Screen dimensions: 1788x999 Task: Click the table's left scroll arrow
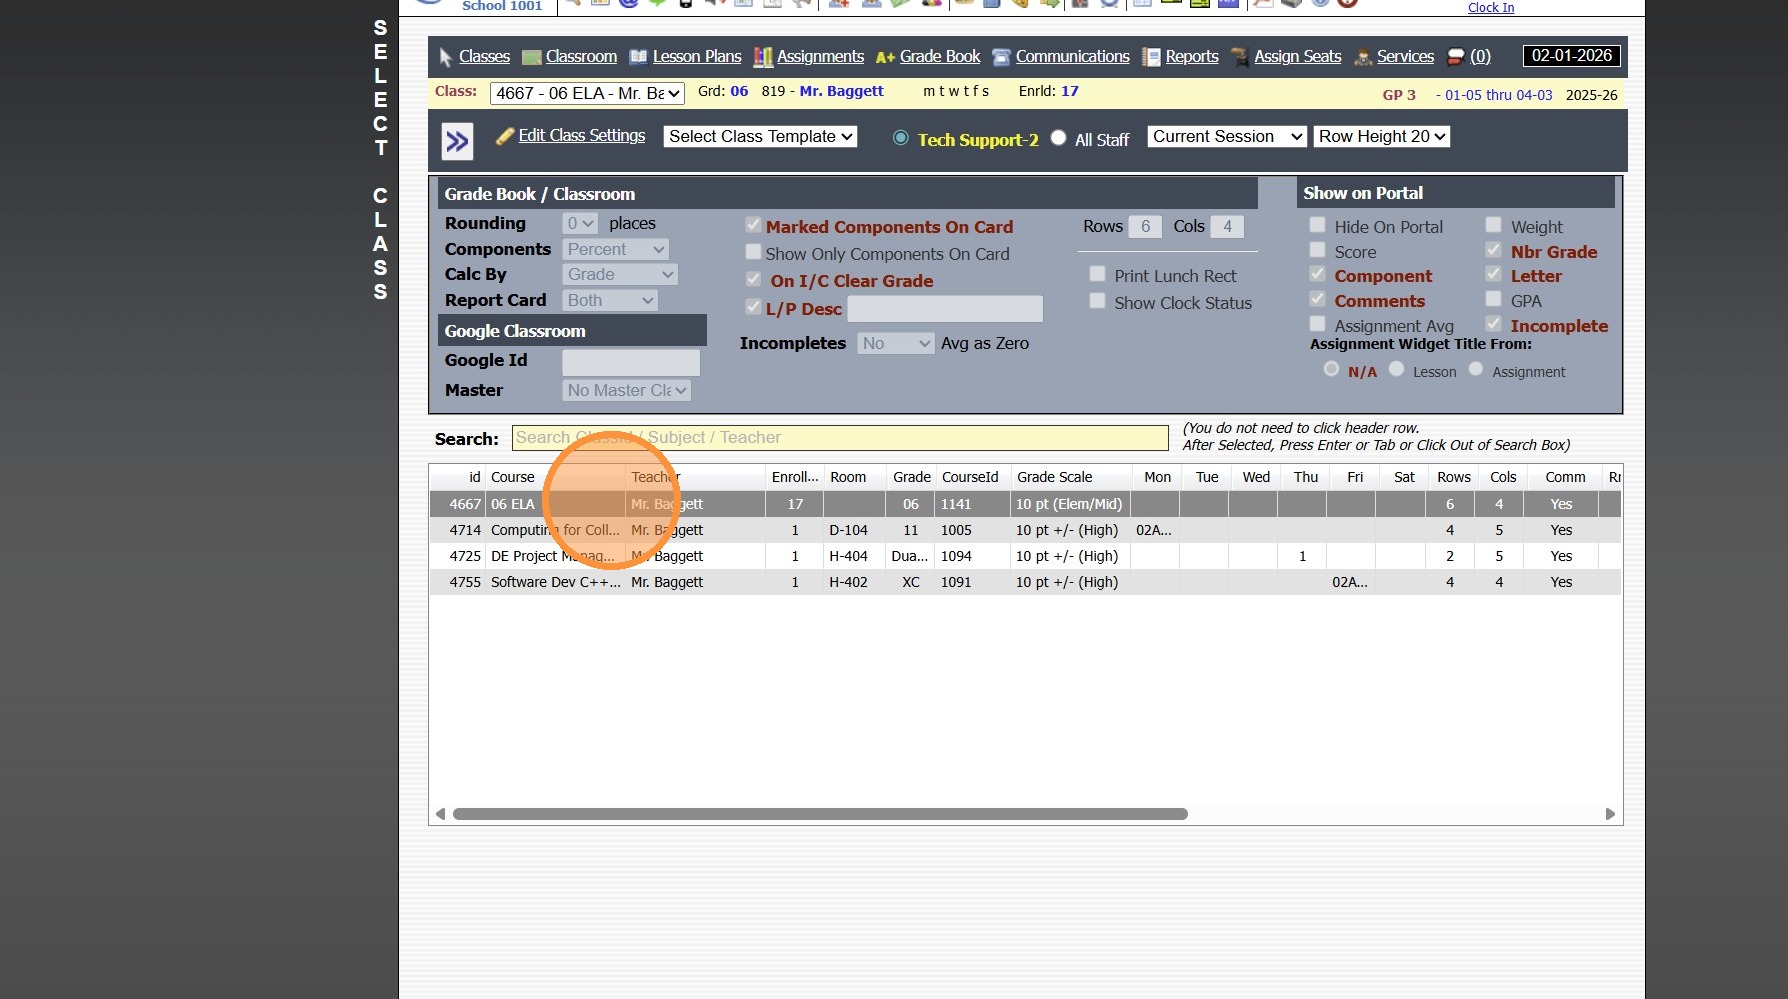(x=440, y=814)
